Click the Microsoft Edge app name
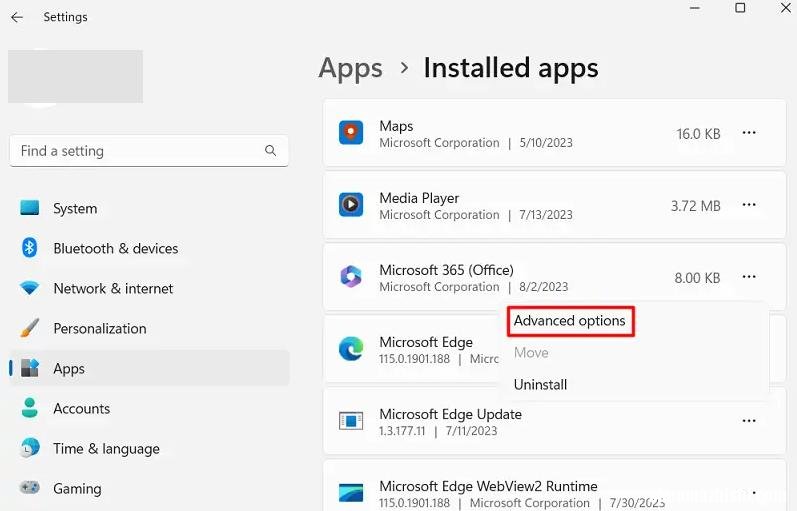The height and width of the screenshot is (511, 797). [426, 342]
